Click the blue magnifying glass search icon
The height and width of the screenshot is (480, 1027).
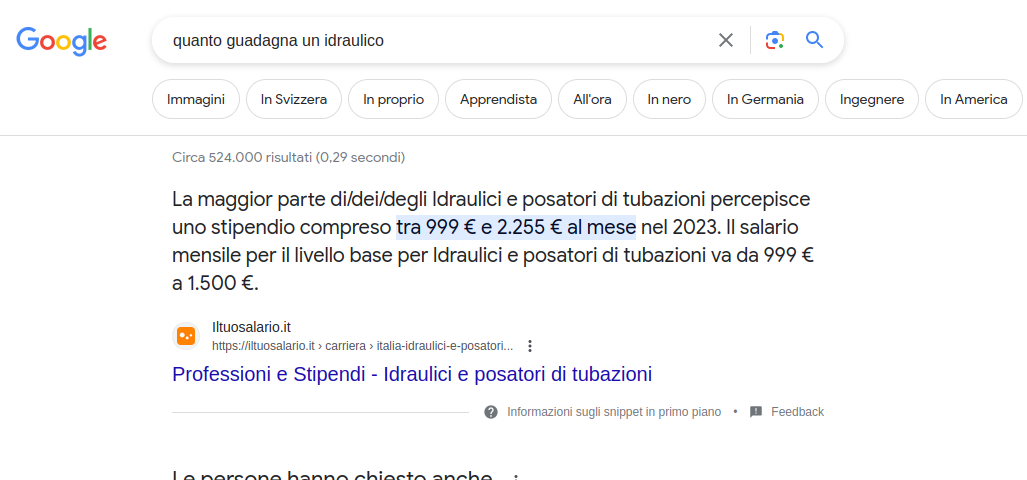tap(814, 41)
